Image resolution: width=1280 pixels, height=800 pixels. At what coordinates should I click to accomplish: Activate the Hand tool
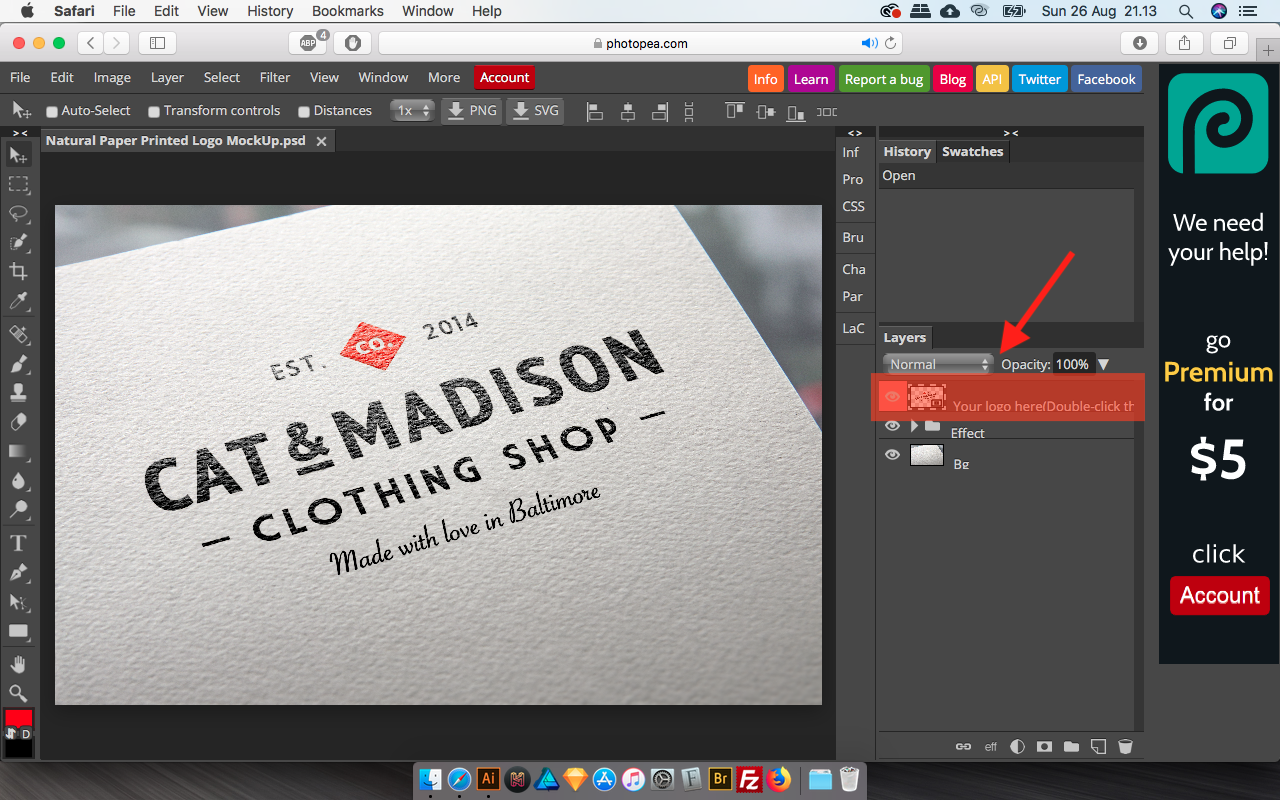coord(18,664)
